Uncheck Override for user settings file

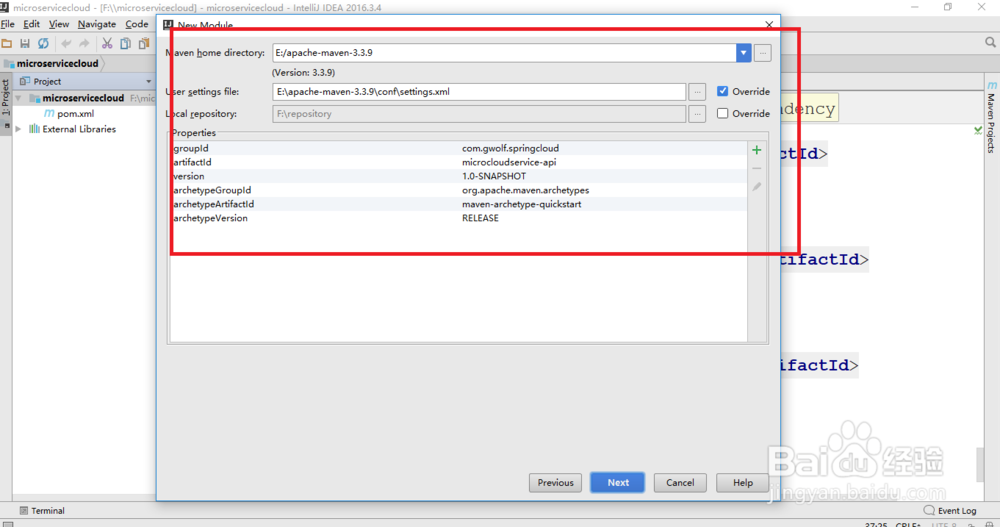tap(723, 91)
